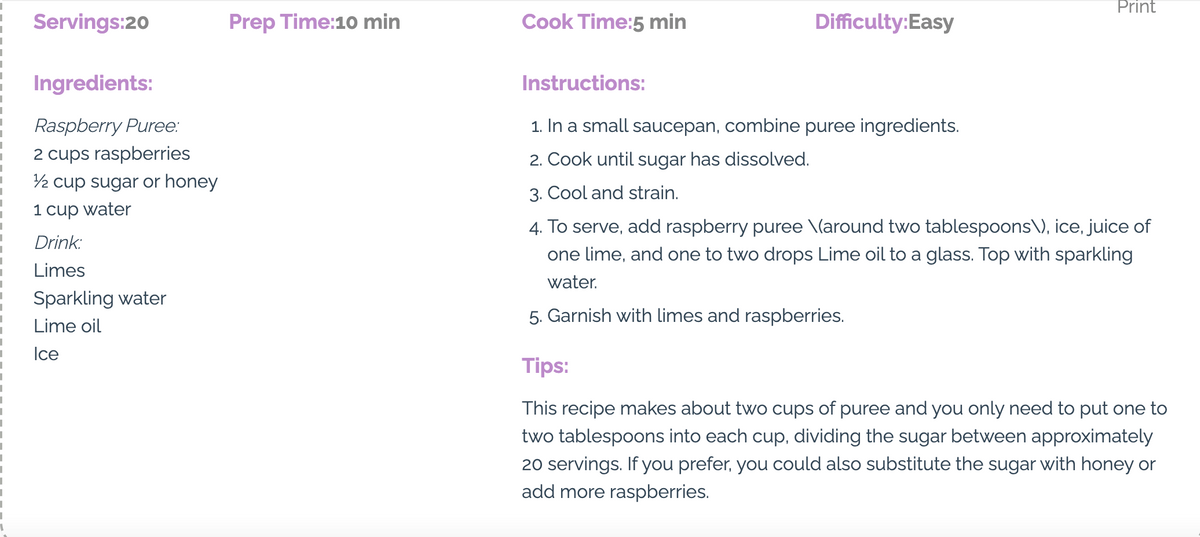The height and width of the screenshot is (537, 1200).
Task: Click the Sparkling water ingredient
Action: 100,298
